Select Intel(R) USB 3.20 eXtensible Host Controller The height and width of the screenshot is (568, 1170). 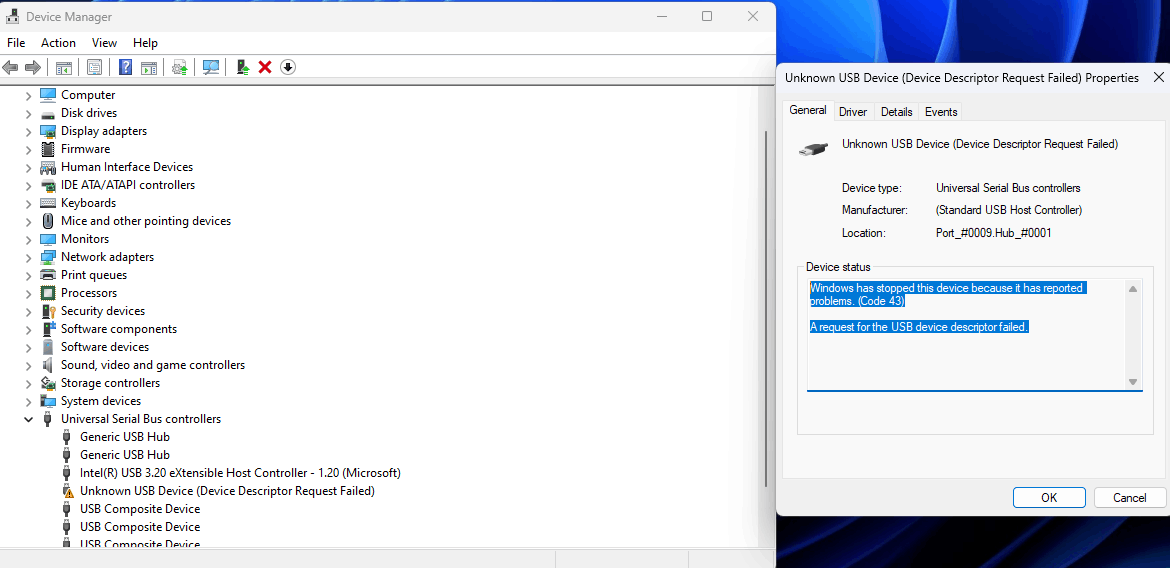[x=240, y=472]
